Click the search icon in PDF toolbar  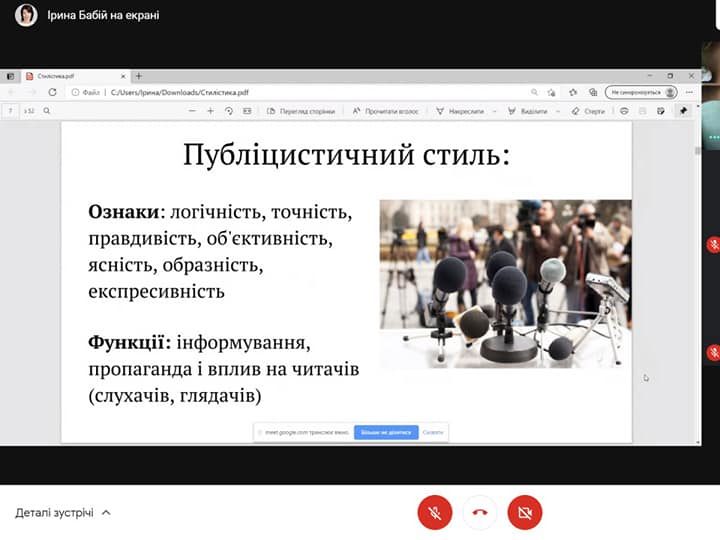click(47, 111)
